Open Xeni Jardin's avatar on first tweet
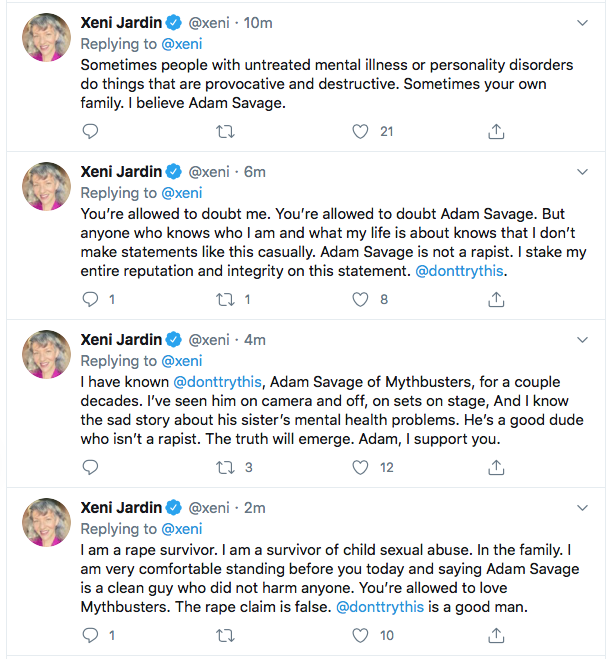 45,38
